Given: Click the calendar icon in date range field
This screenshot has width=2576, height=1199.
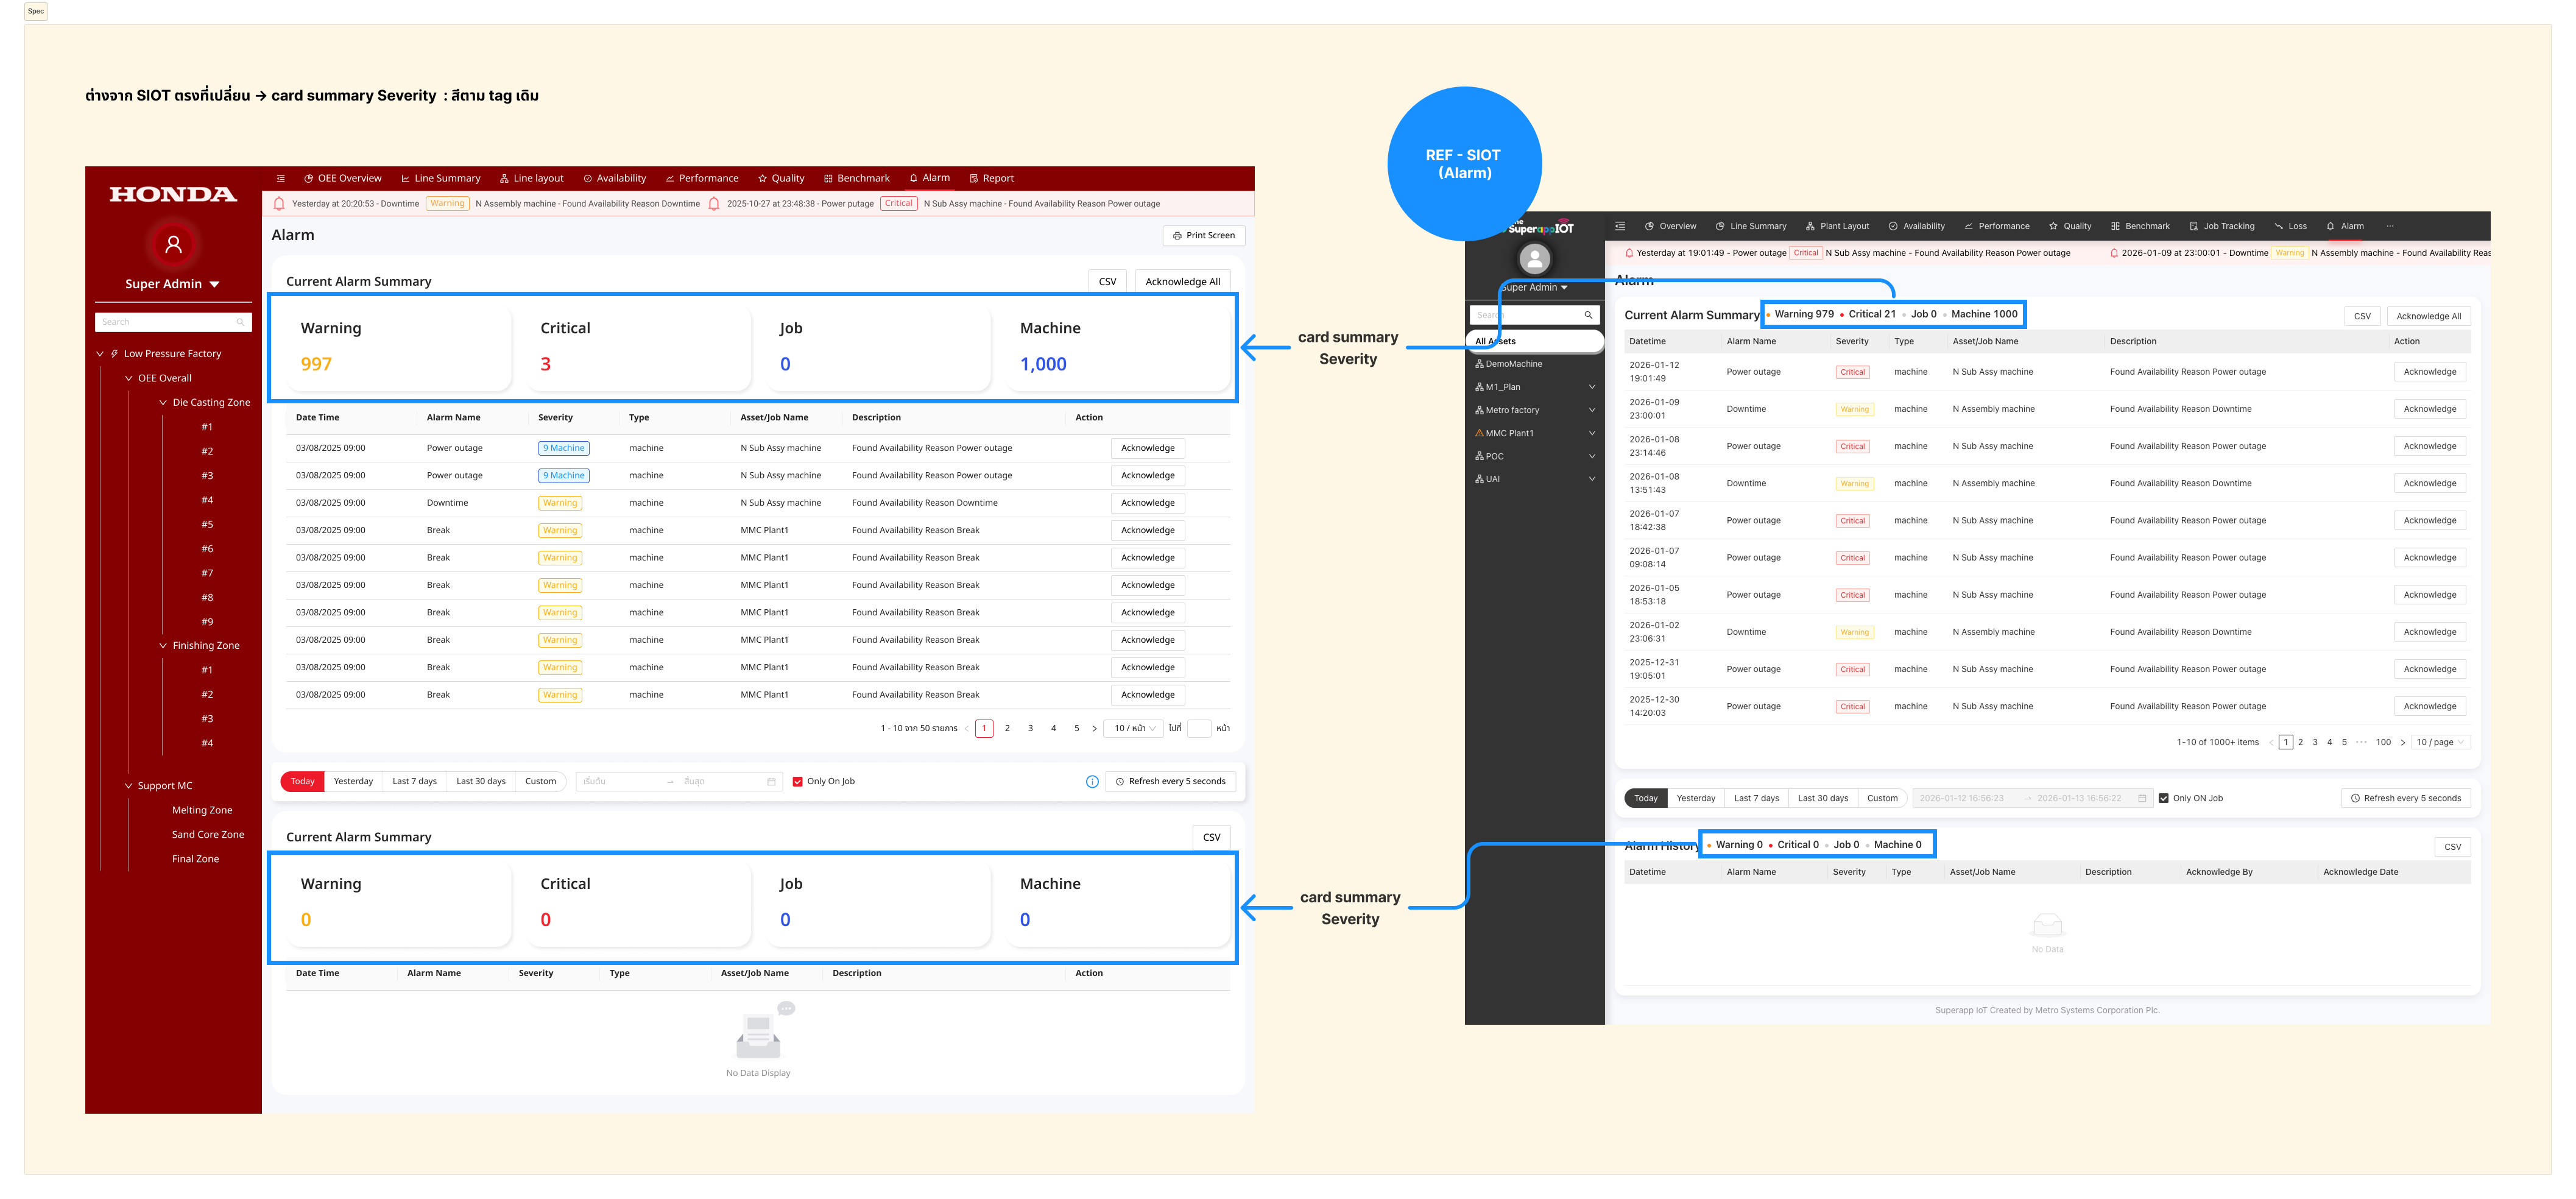Looking at the screenshot, I should click(771, 782).
